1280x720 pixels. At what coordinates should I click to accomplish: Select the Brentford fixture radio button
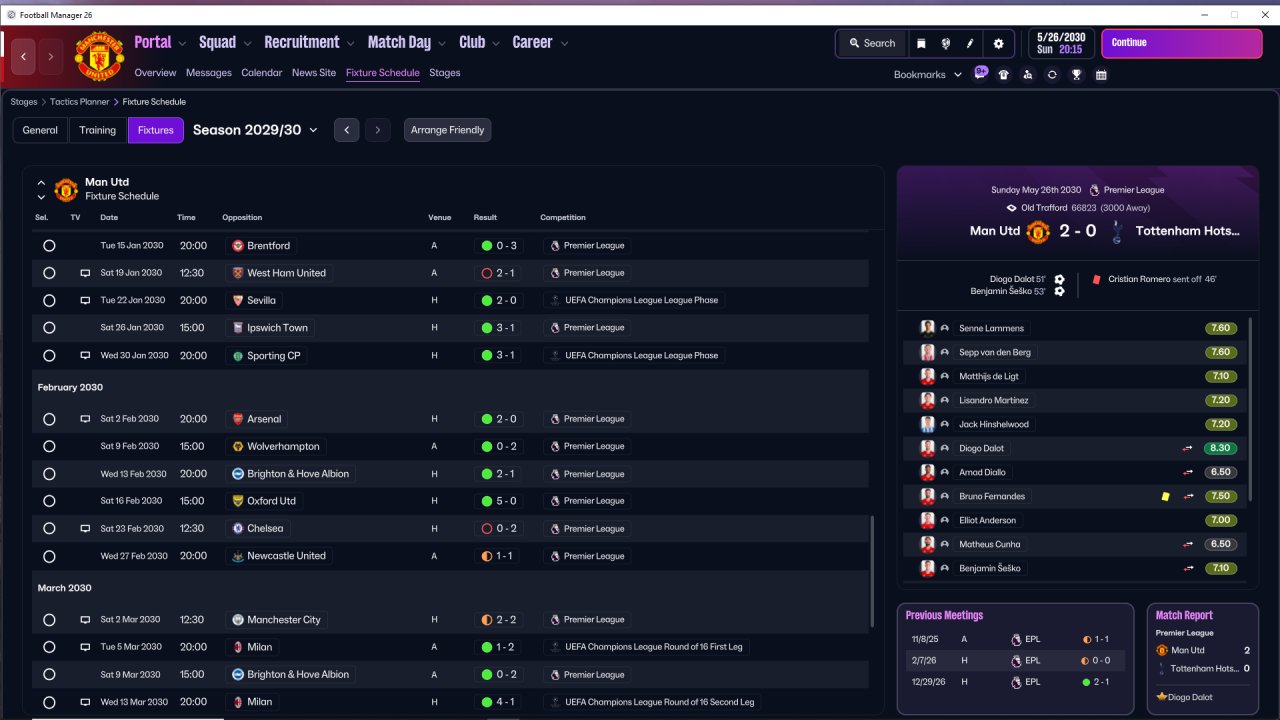pyautogui.click(x=49, y=246)
